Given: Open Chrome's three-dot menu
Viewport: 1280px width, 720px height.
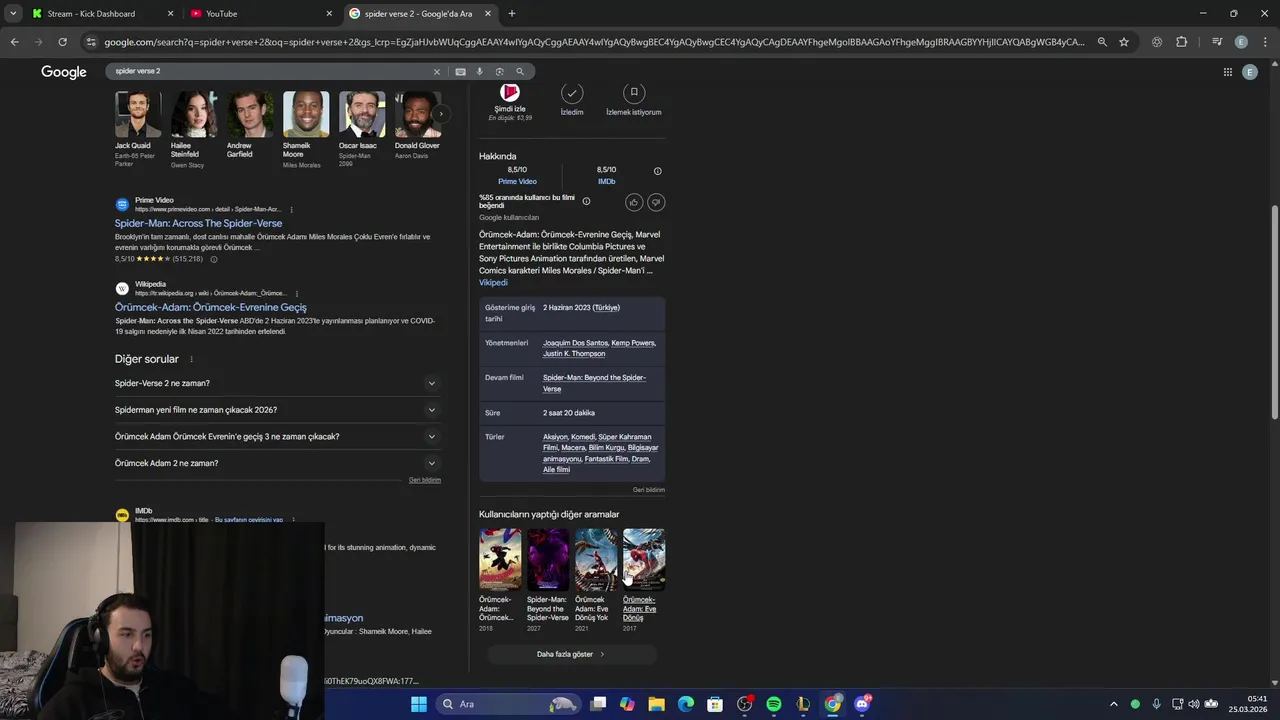Looking at the screenshot, I should tap(1264, 42).
